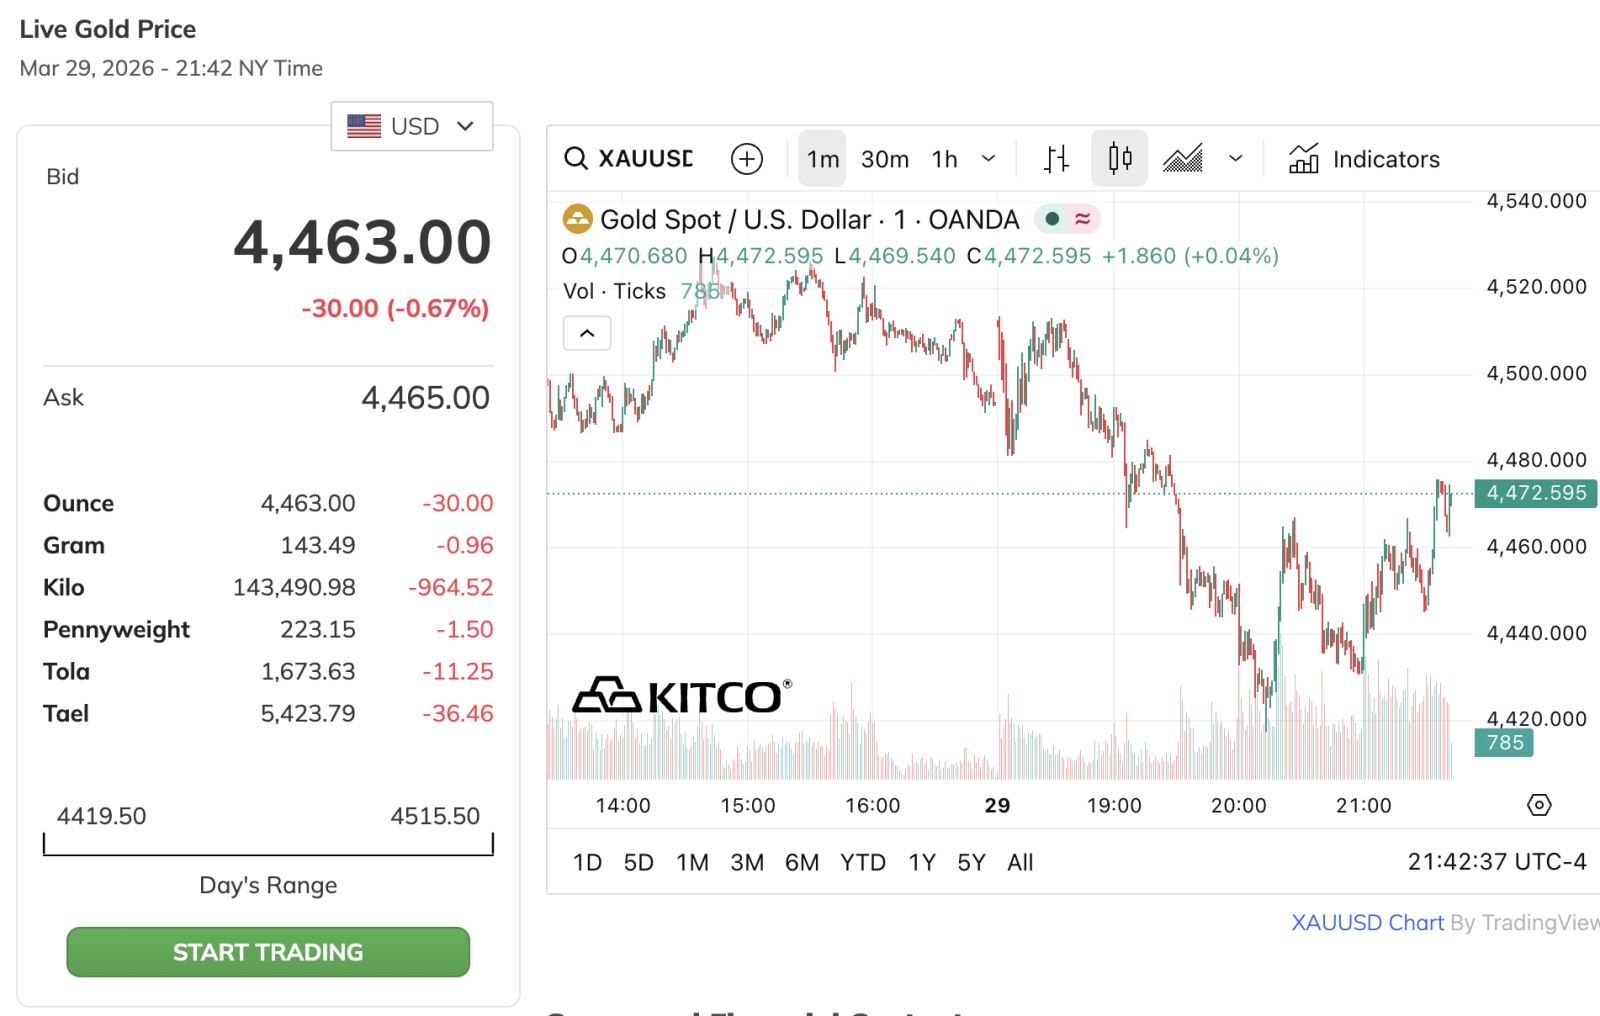Screen dimensions: 1600x1016
Task: Expand the time interval dropdown arrow
Action: 989,159
